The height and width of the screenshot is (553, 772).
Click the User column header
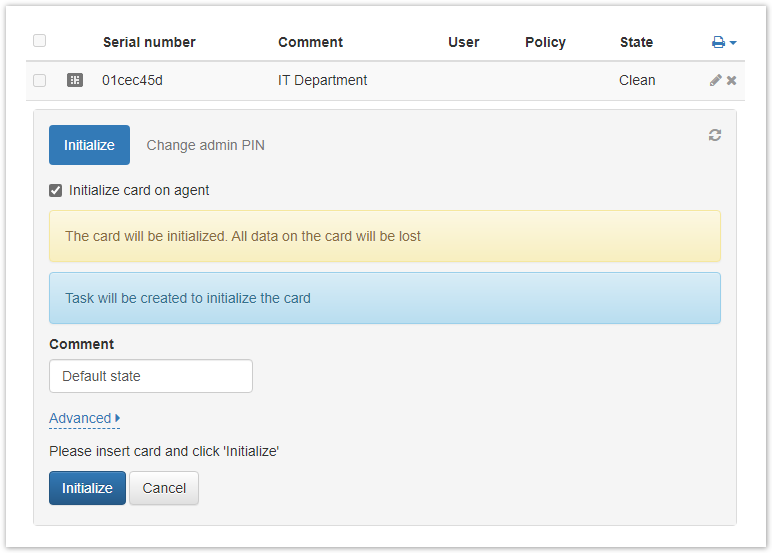(x=463, y=42)
